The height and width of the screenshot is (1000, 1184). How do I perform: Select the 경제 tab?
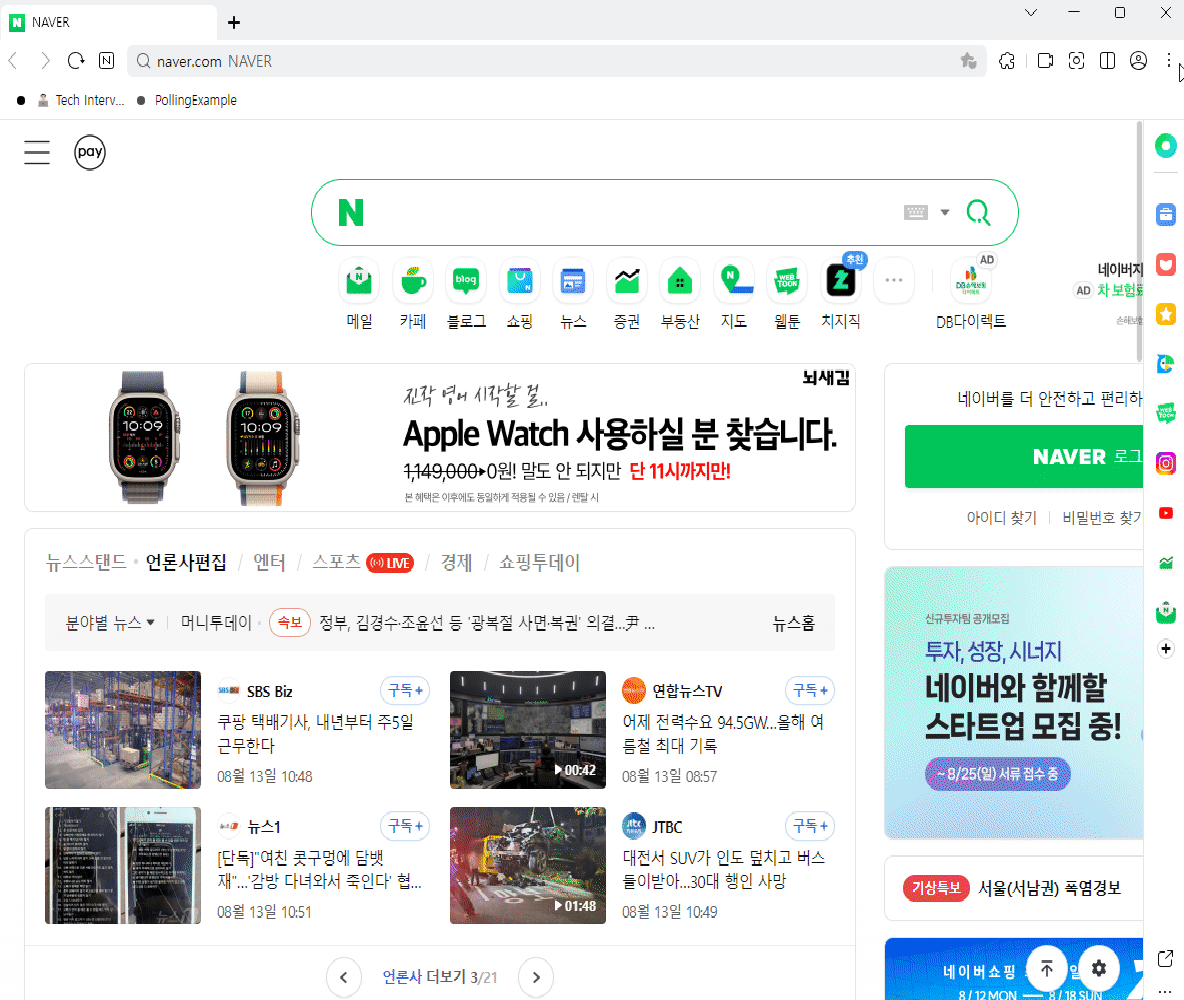tap(456, 562)
